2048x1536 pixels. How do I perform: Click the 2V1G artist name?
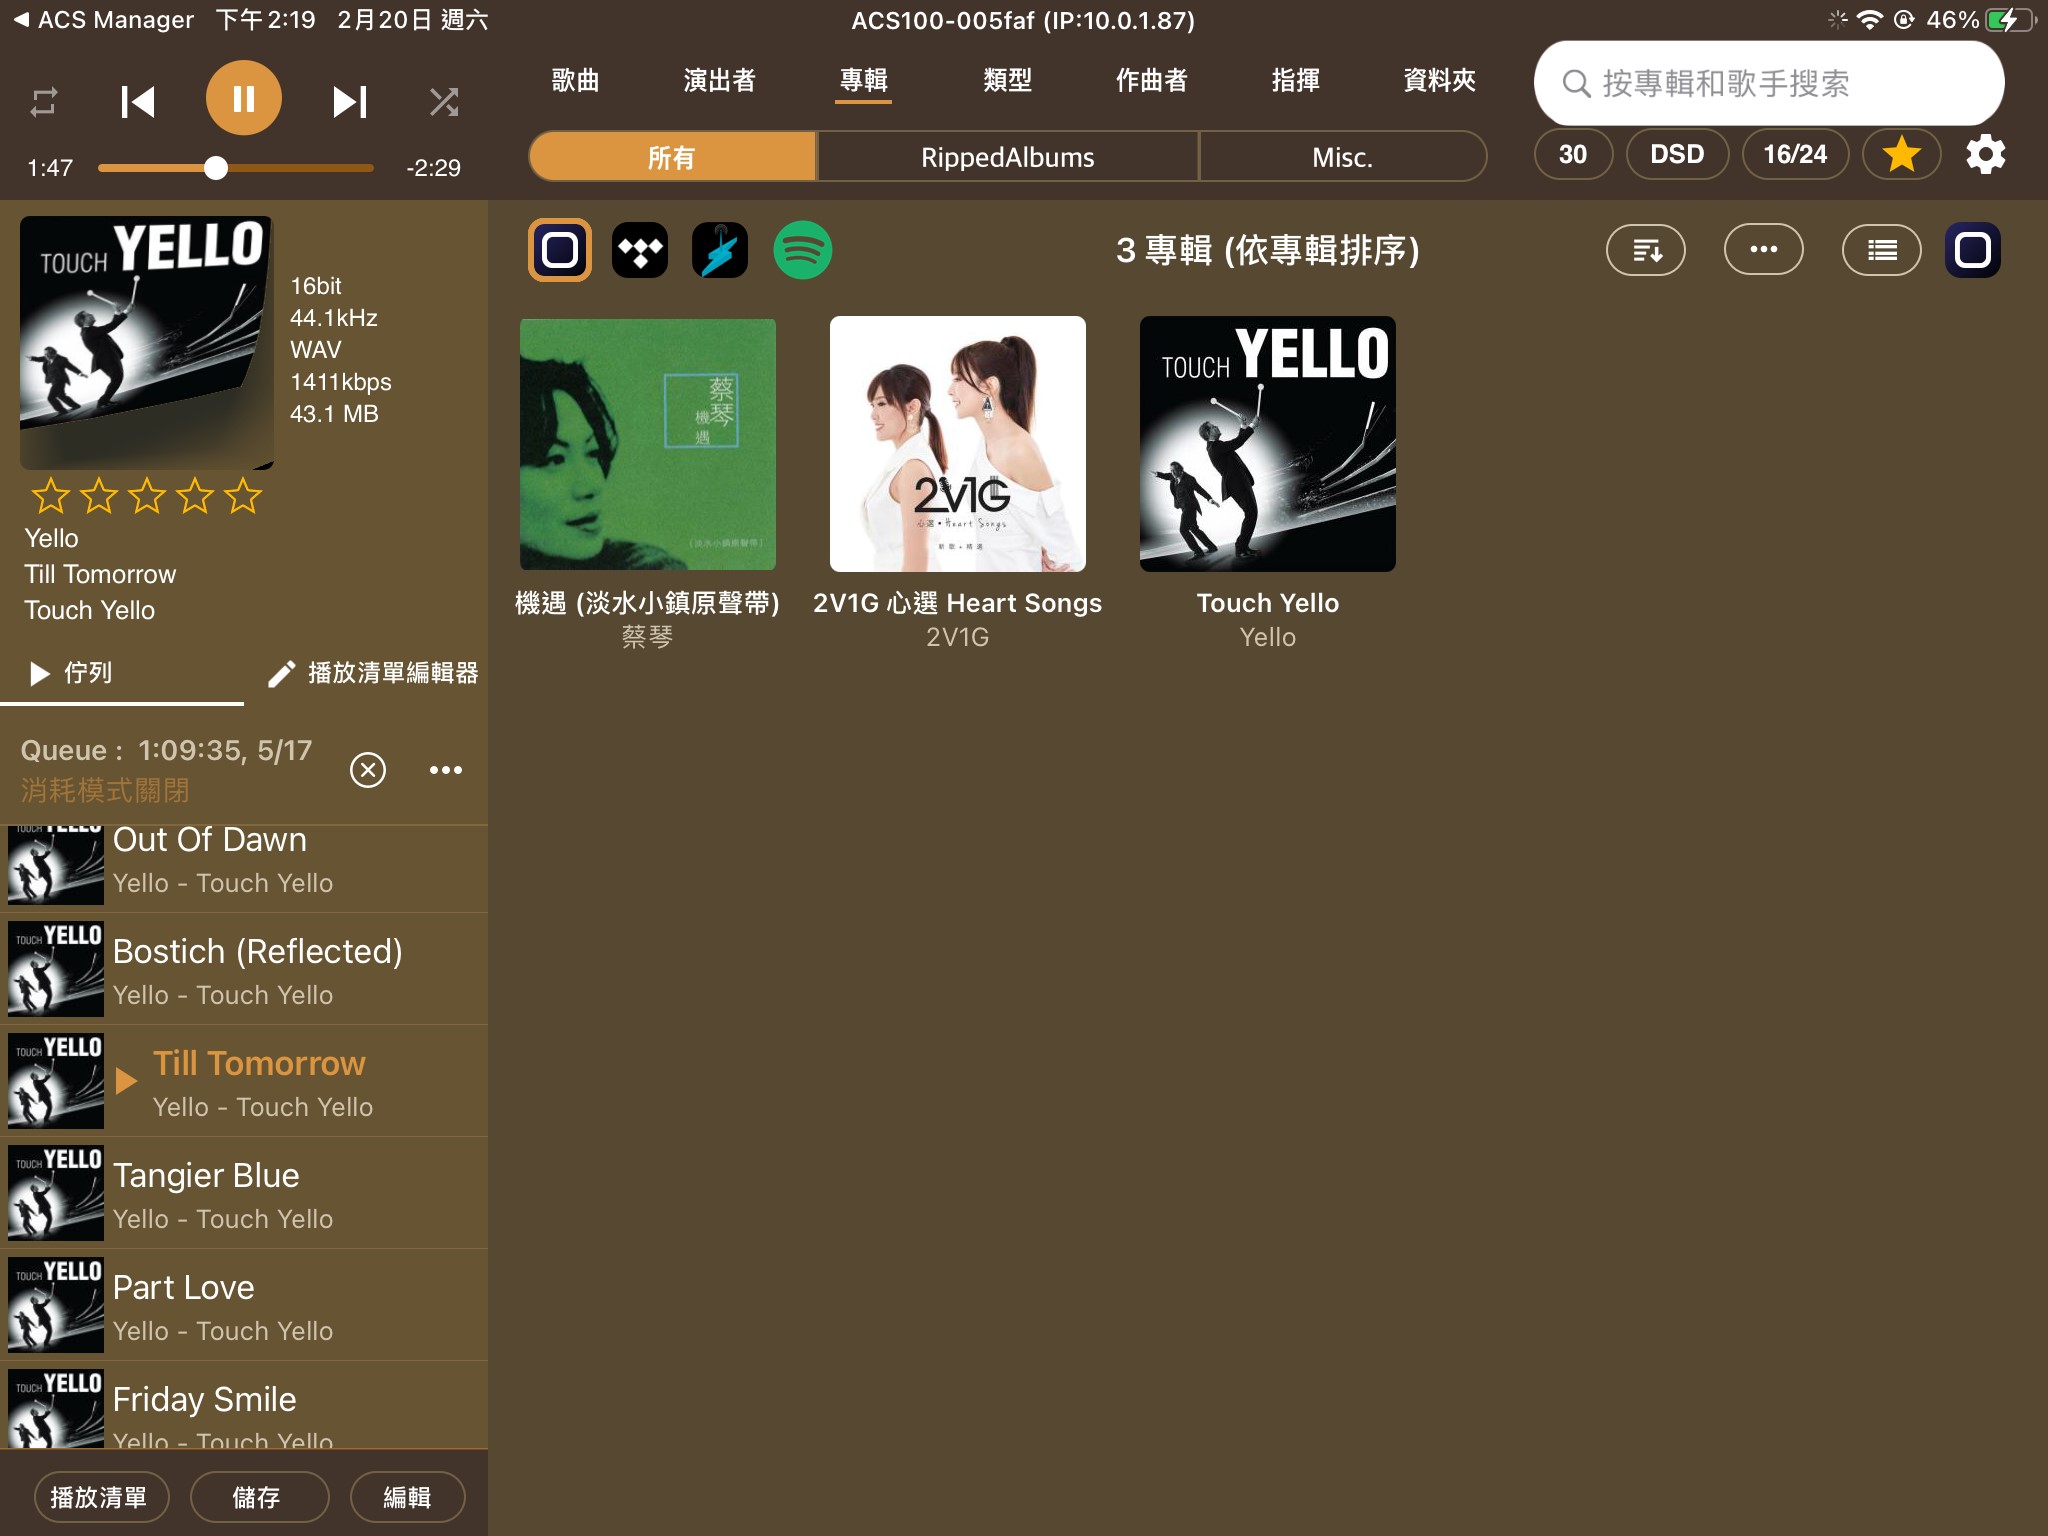958,637
